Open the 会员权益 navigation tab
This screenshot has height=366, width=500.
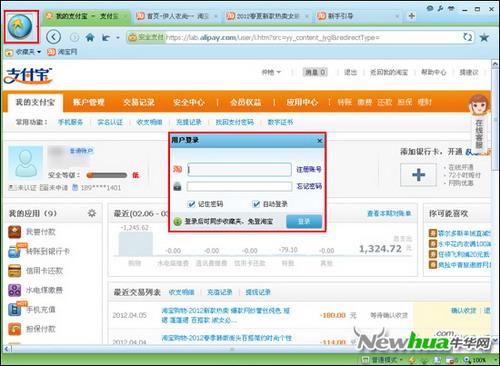click(x=245, y=102)
